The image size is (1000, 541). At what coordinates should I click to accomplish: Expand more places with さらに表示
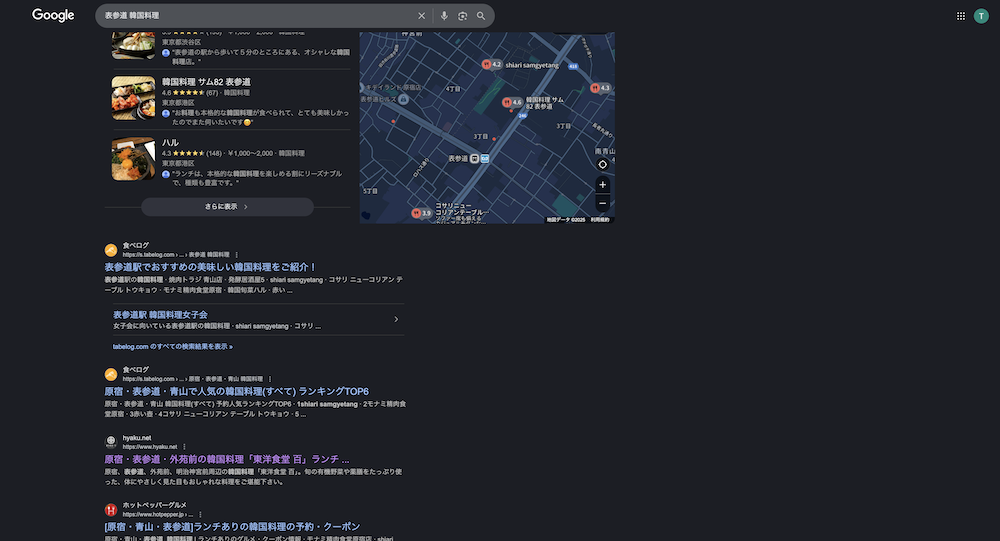point(227,207)
